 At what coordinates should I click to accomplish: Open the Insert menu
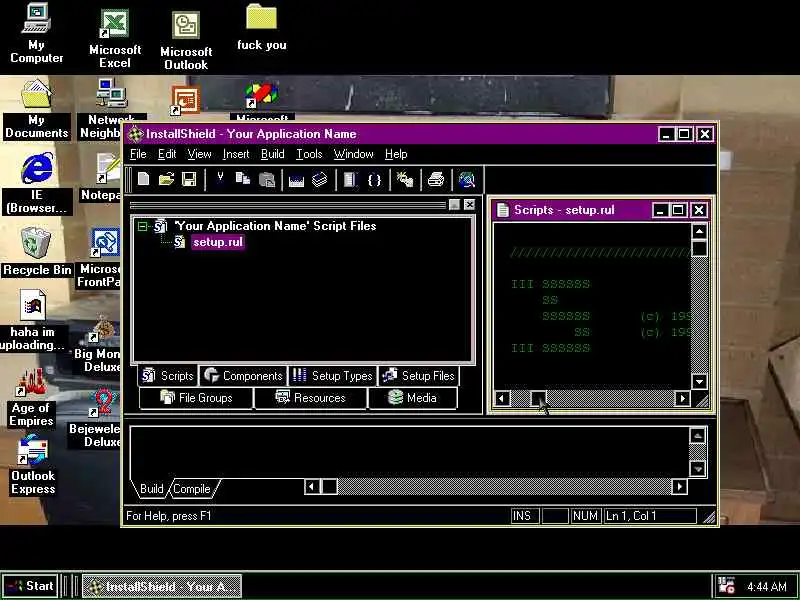(236, 154)
